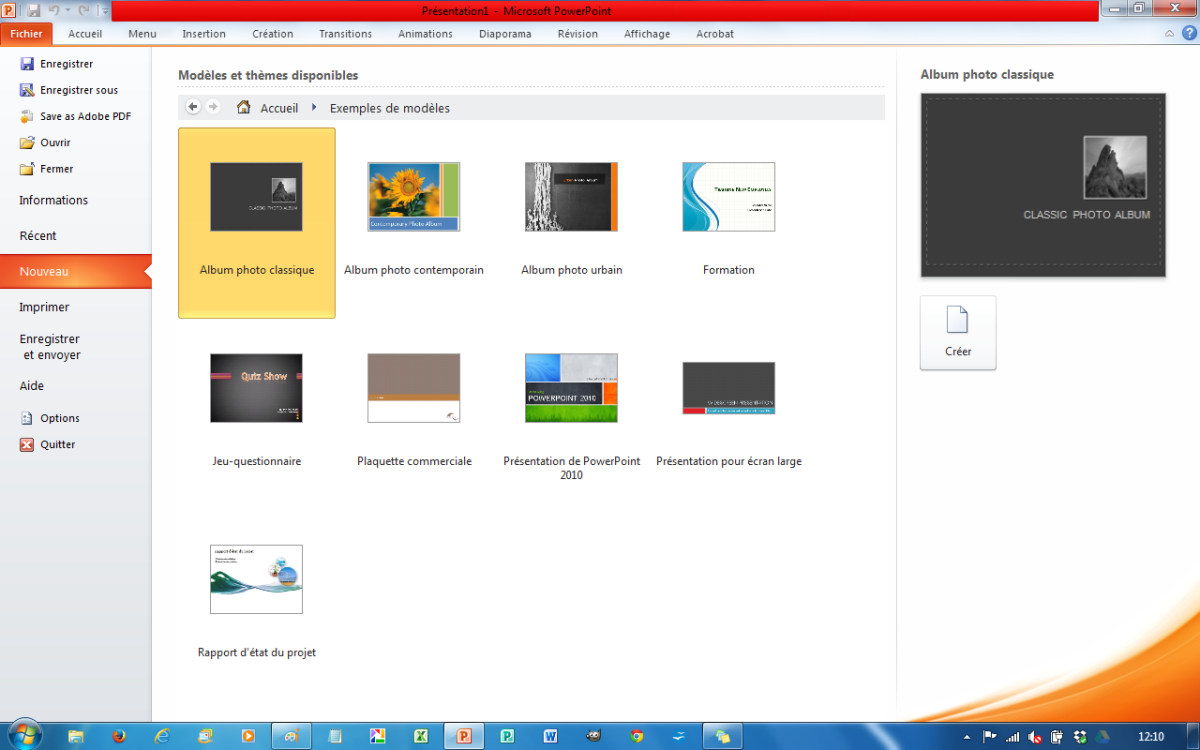The height and width of the screenshot is (750, 1200).
Task: Open Internet Explorer from the taskbar
Action: pyautogui.click(x=162, y=736)
